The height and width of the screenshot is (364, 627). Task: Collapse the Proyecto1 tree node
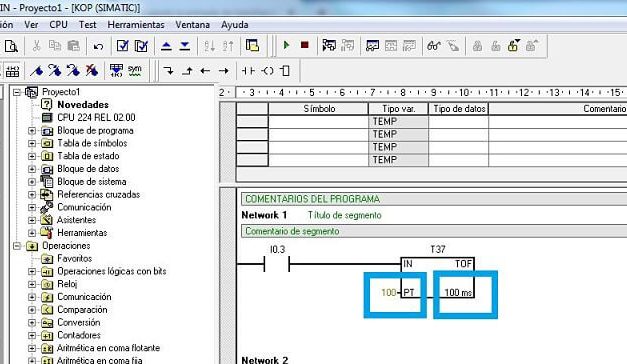pyautogui.click(x=17, y=92)
